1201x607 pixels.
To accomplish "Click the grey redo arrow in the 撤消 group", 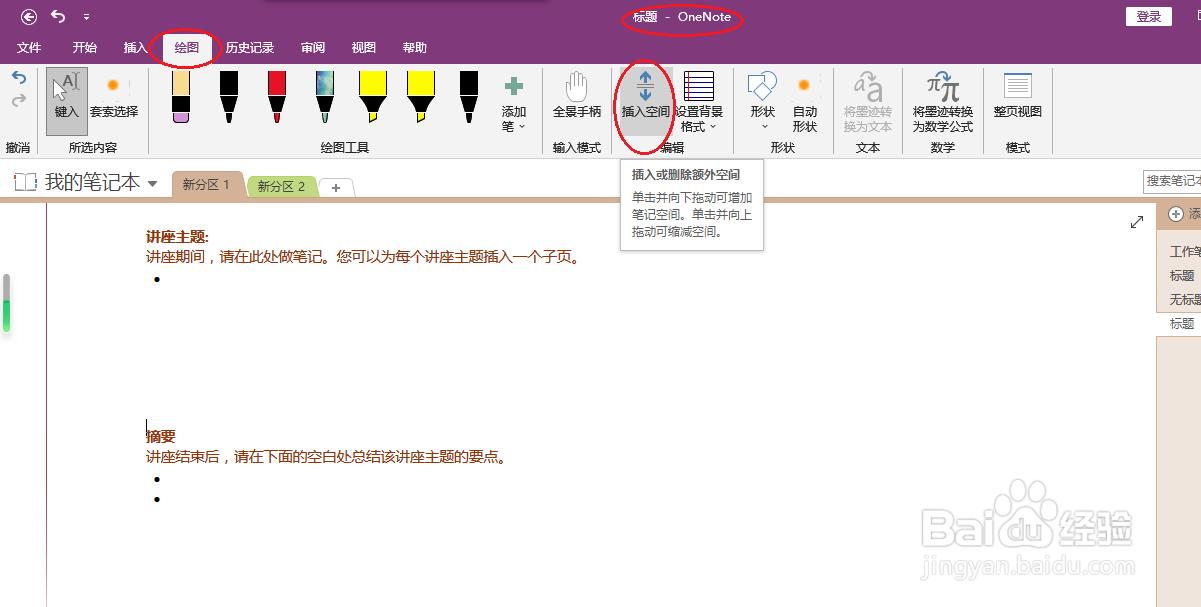I will pos(18,100).
